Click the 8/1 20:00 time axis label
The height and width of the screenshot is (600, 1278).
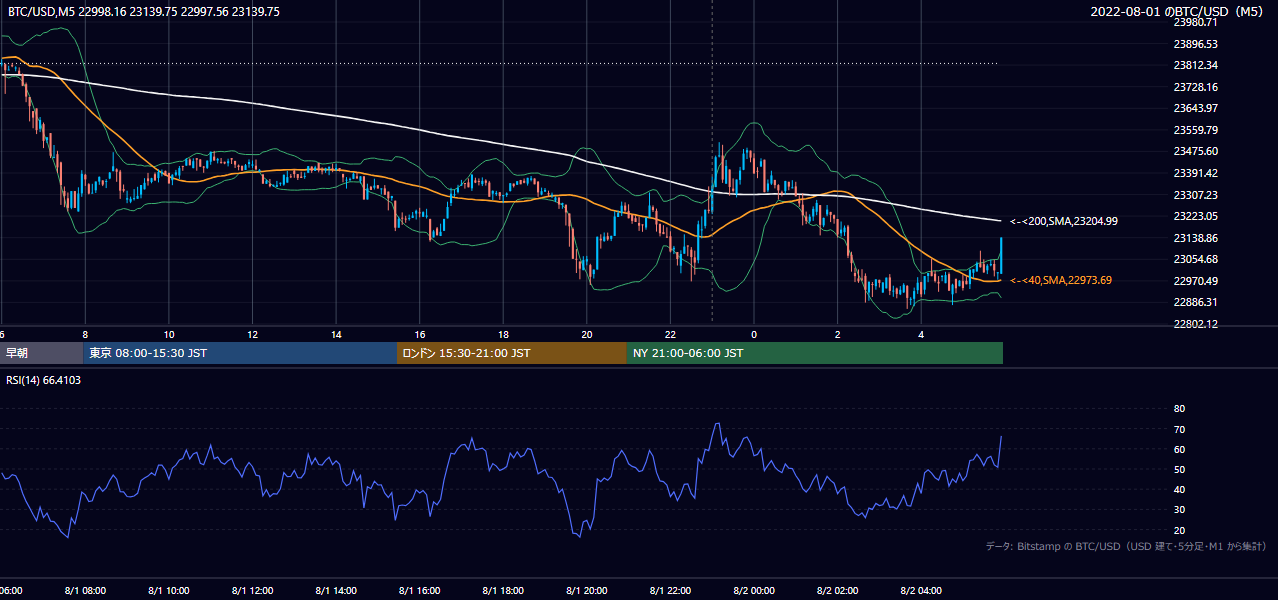pos(587,591)
